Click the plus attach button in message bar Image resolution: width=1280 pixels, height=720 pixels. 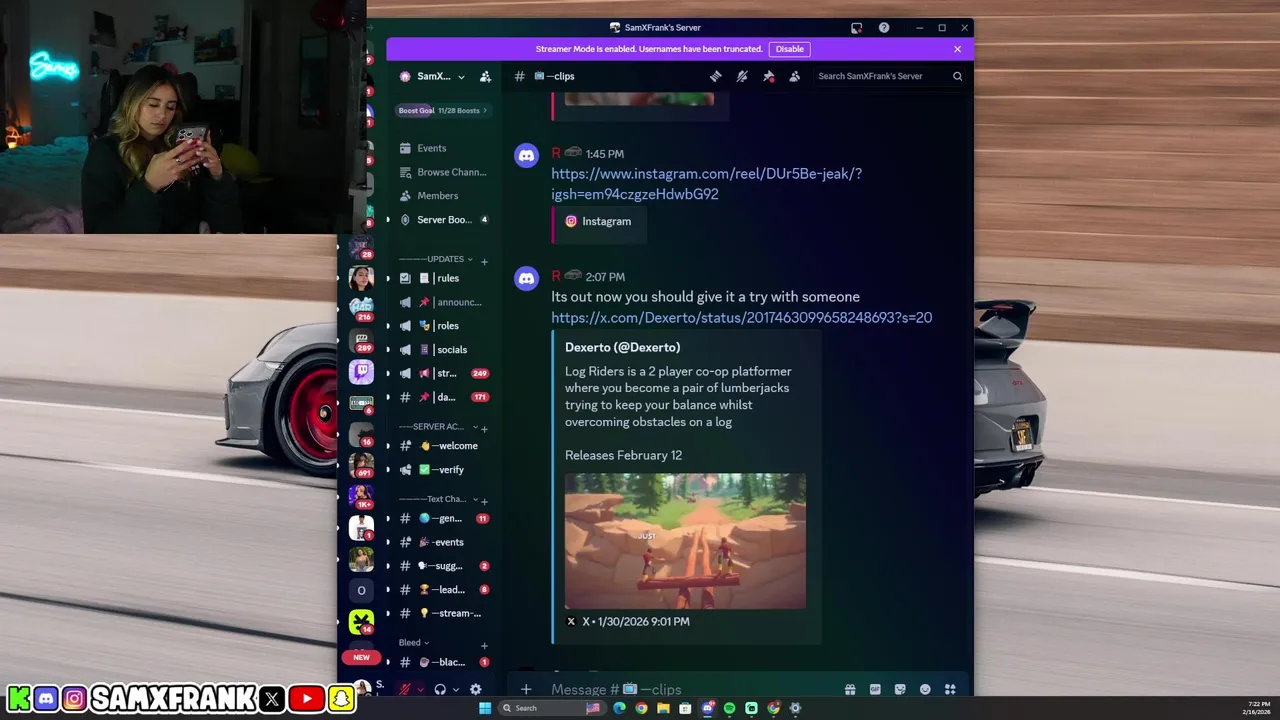(x=526, y=689)
